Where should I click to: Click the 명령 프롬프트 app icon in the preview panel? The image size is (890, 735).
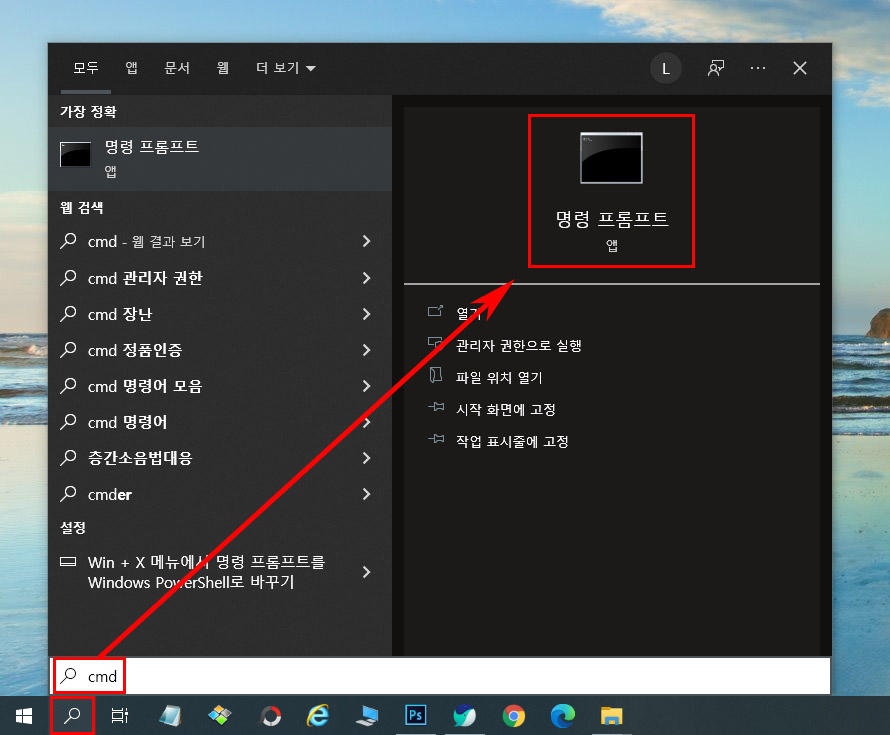[611, 156]
